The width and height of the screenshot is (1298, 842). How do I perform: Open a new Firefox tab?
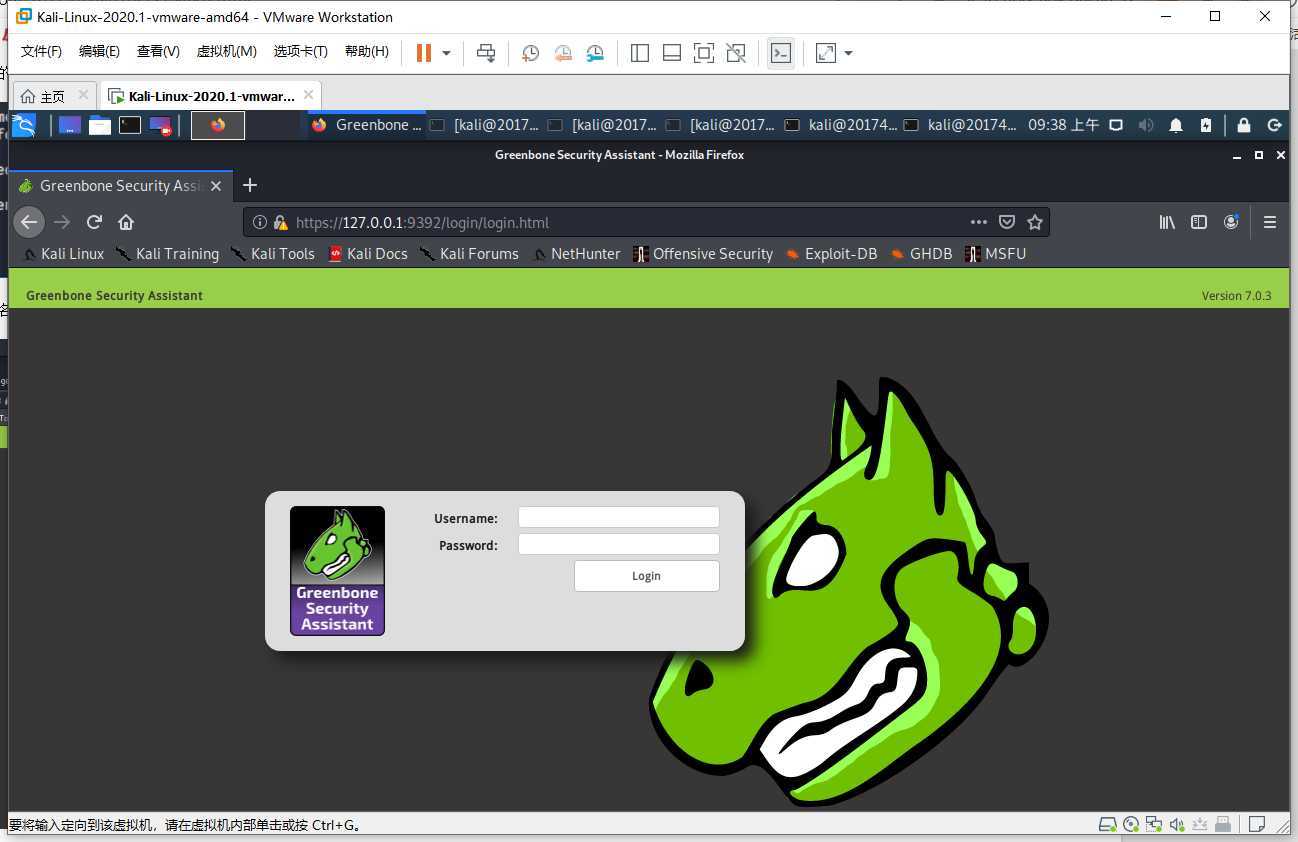click(250, 185)
